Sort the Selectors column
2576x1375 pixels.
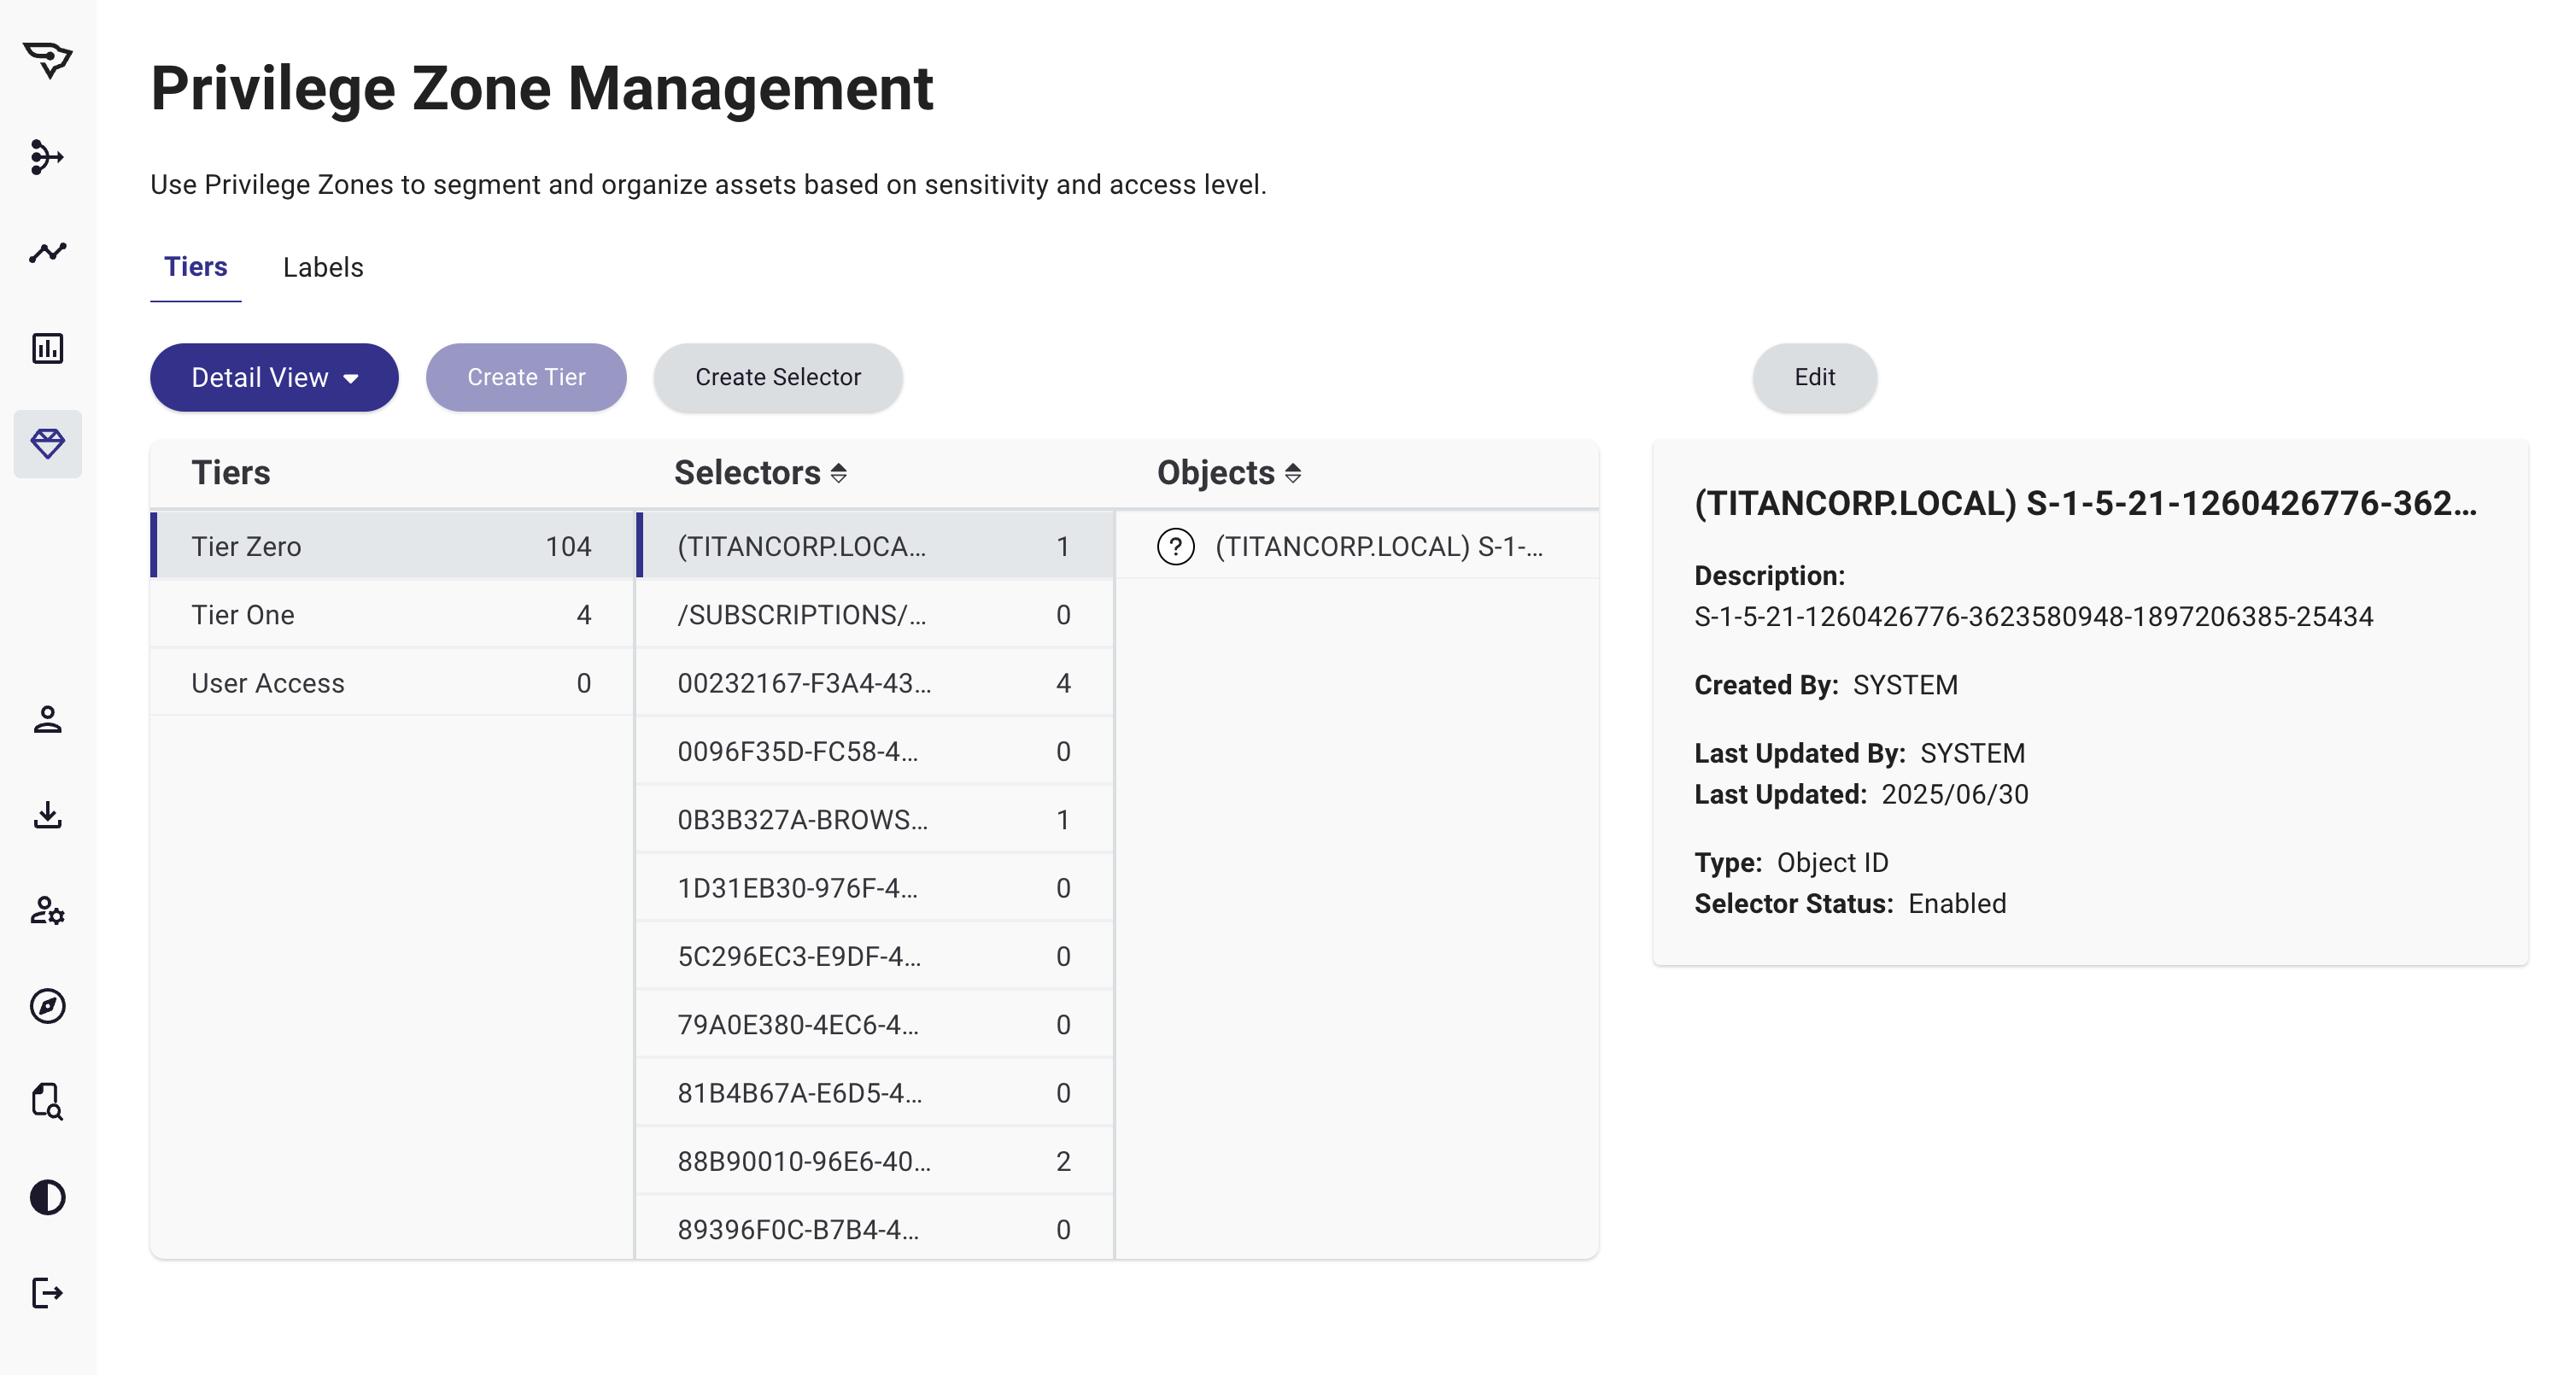[838, 473]
